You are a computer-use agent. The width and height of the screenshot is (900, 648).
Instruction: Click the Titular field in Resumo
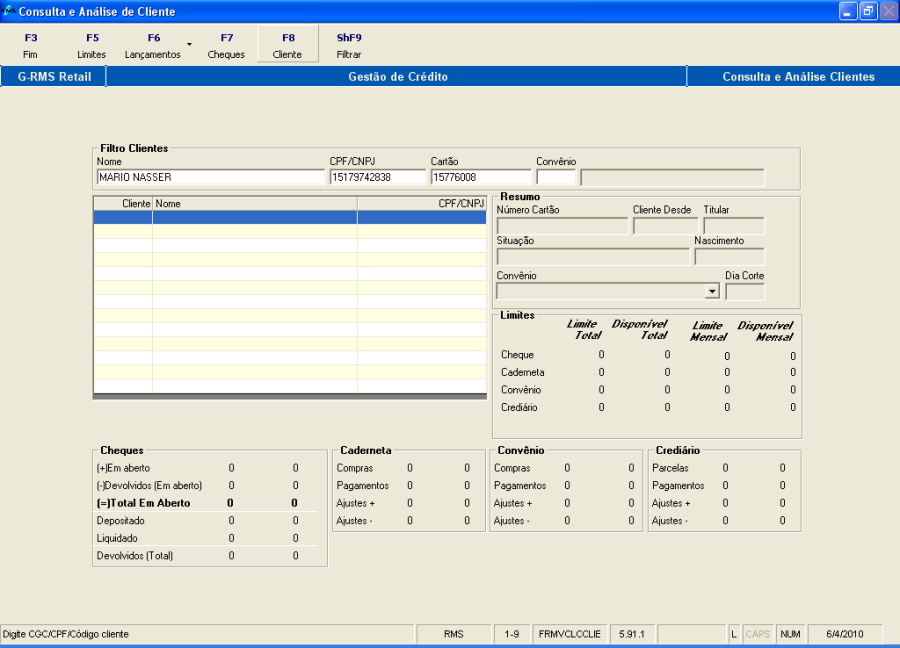[x=734, y=226]
